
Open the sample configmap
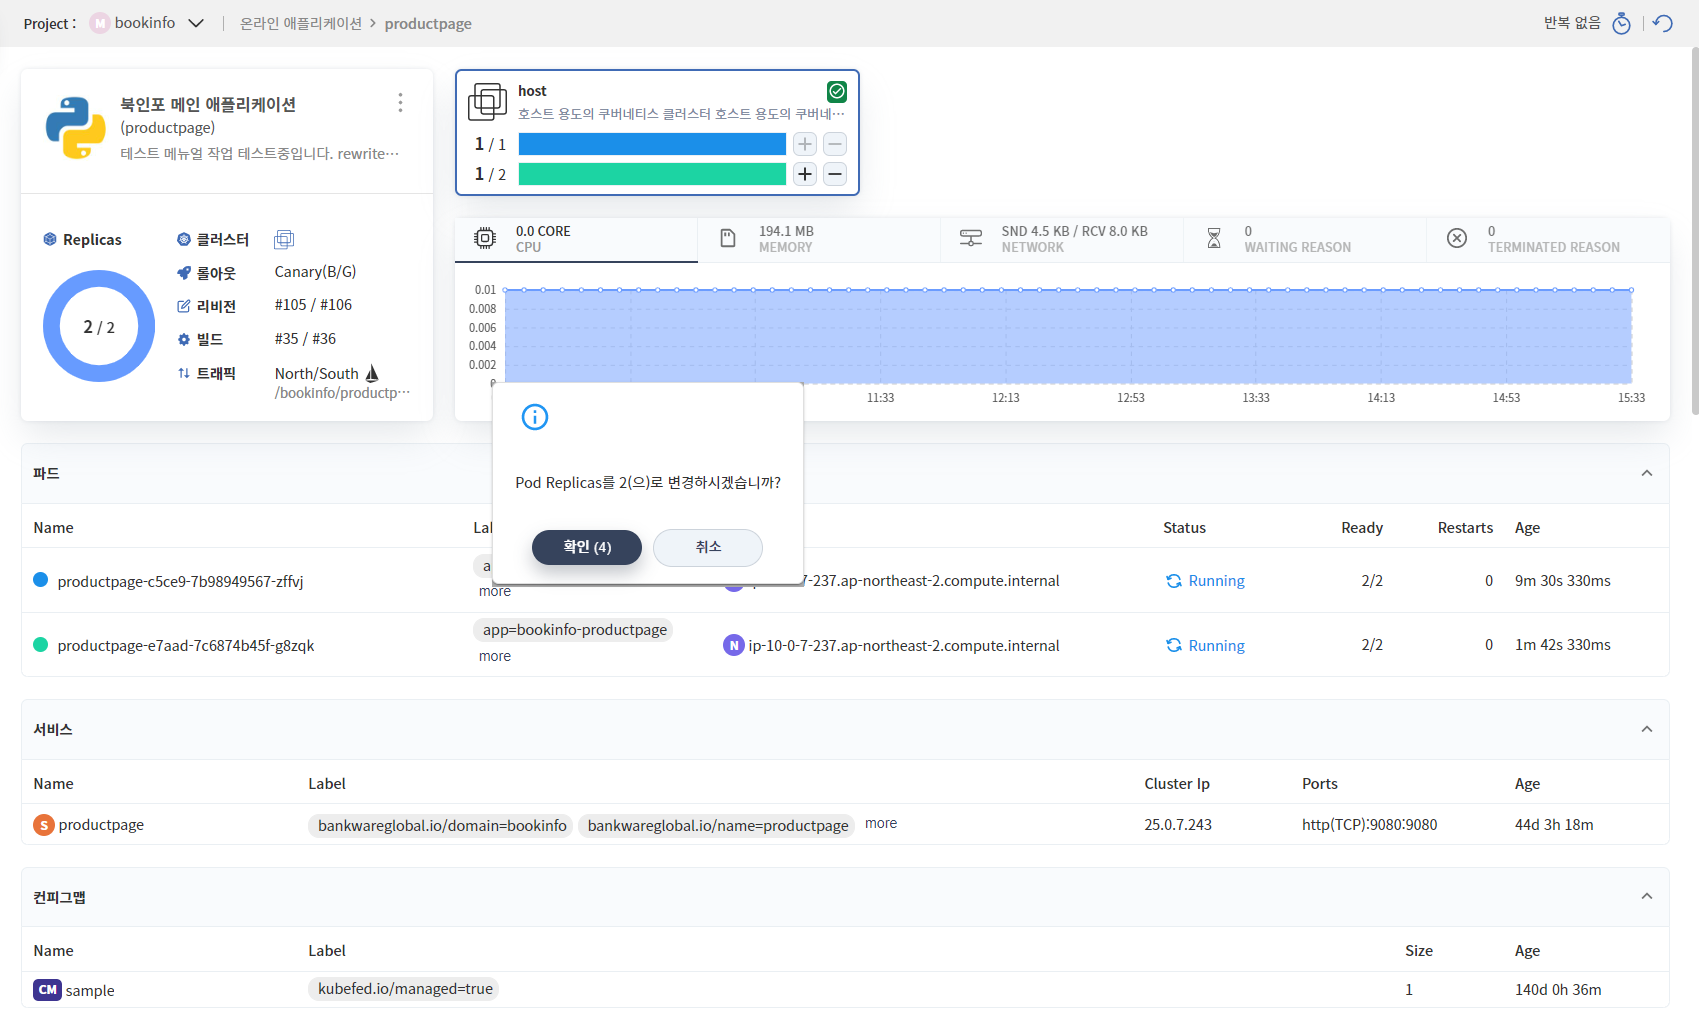90,991
